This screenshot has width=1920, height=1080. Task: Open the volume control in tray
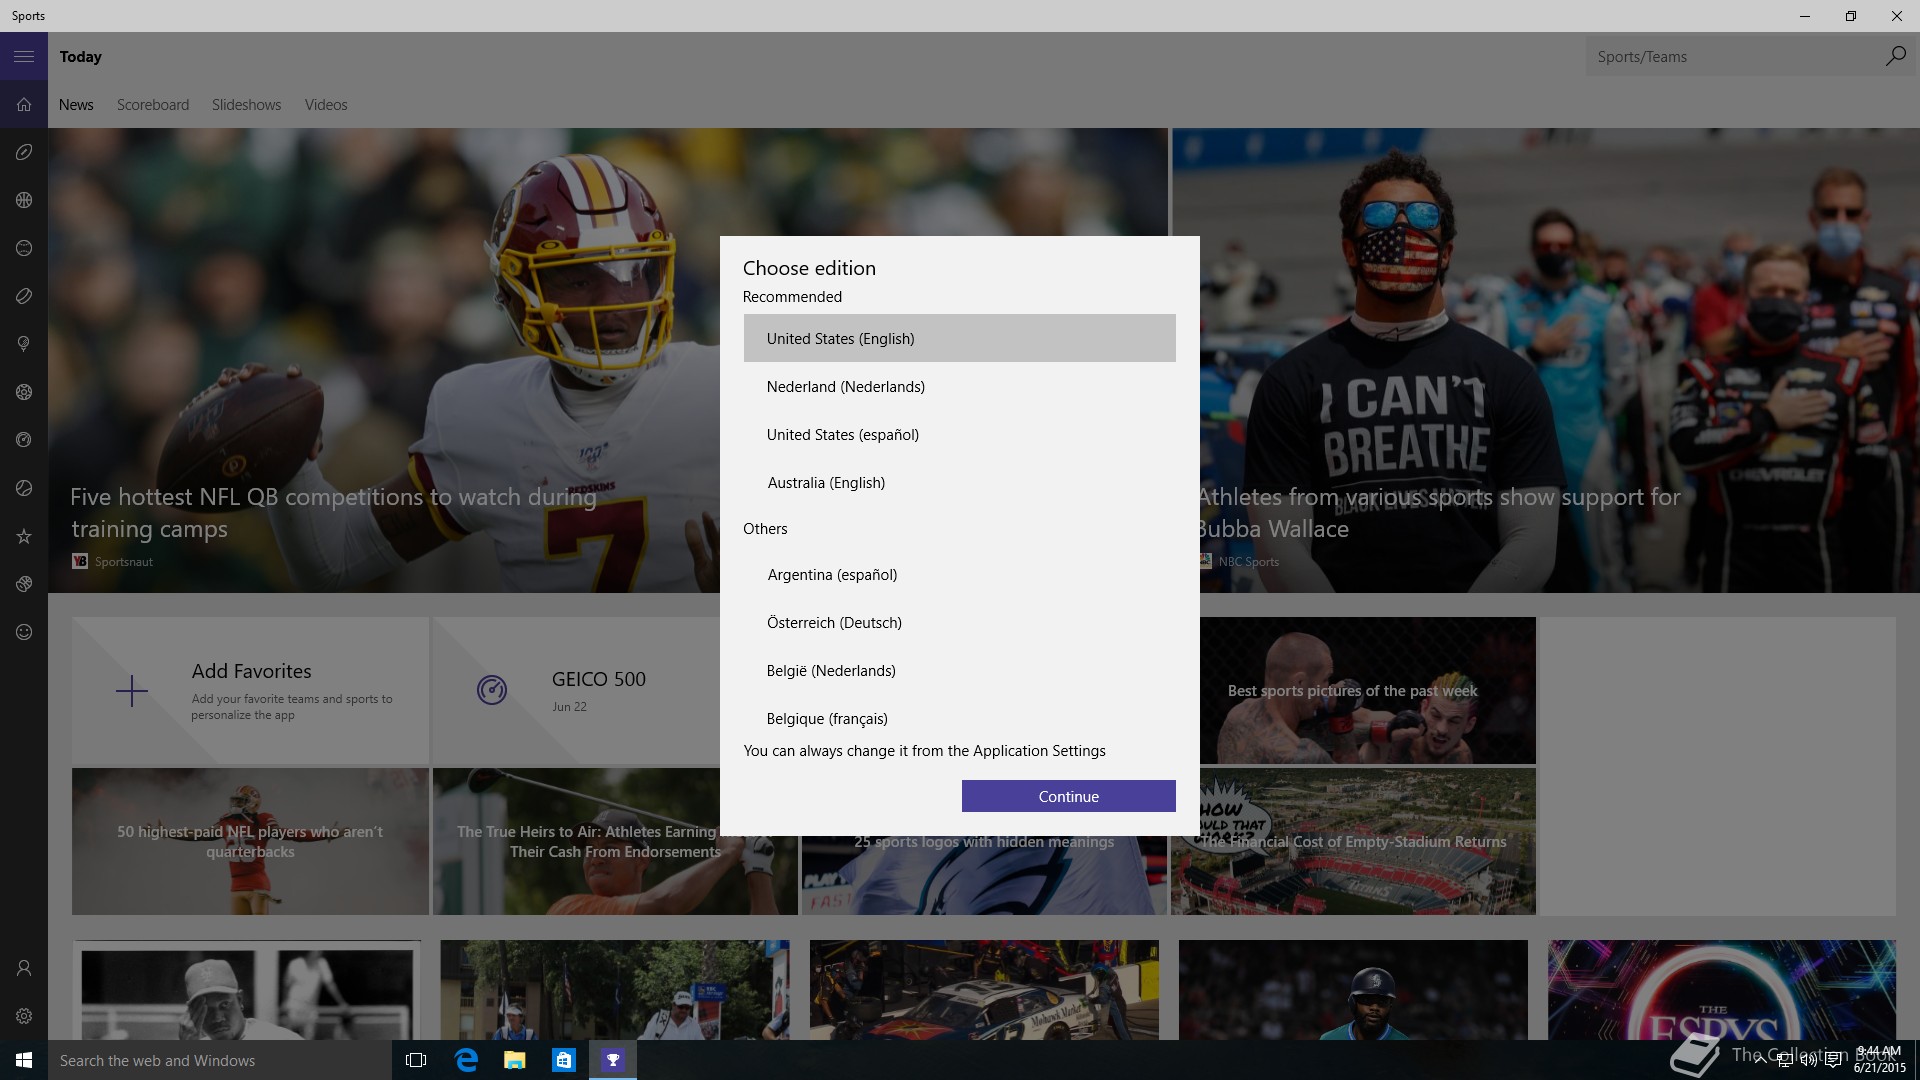[1808, 1061]
